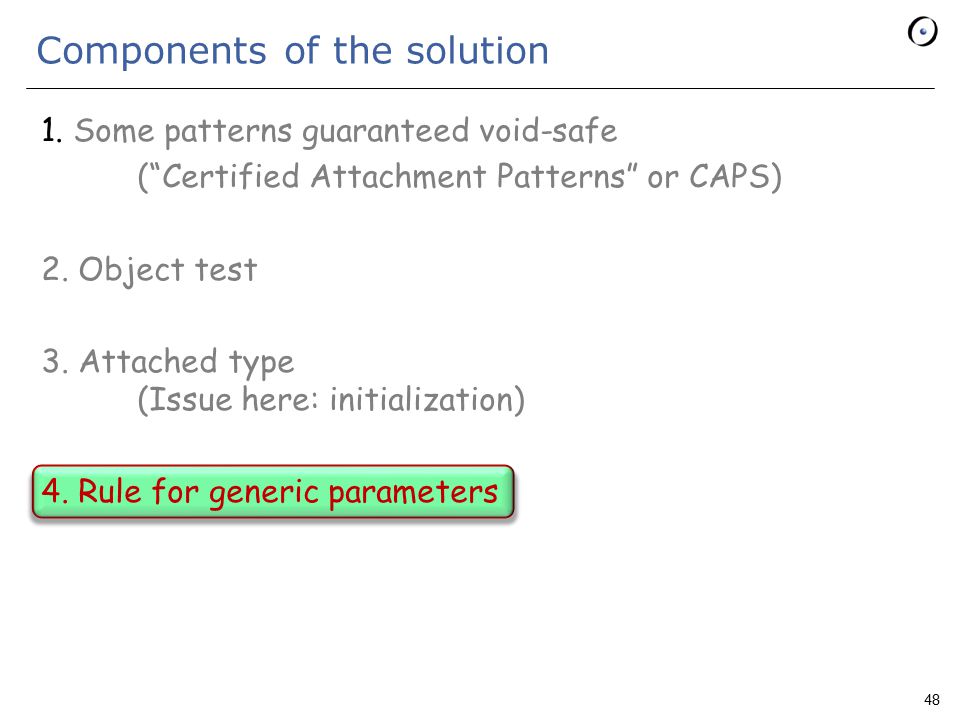Screen dimensions: 960x720
Task: Select the word initialization
Action: (421, 399)
